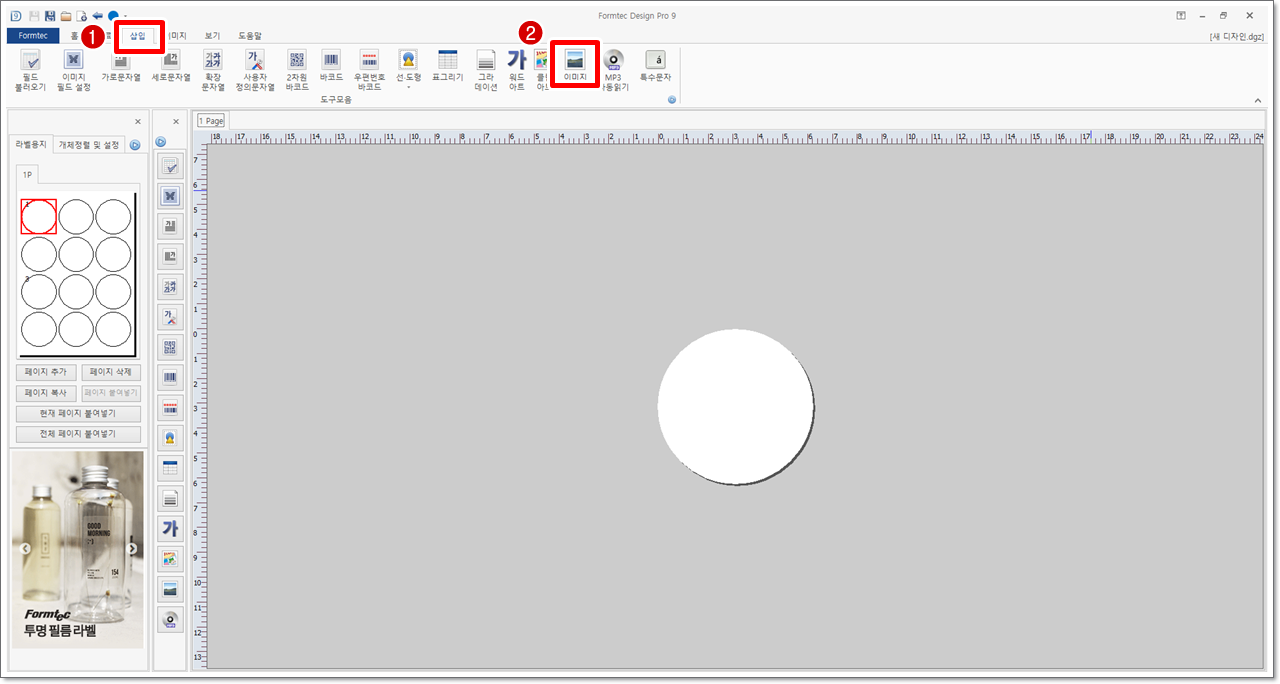
Task: Insert a 바코드 from the ribbon
Action: coord(331,66)
